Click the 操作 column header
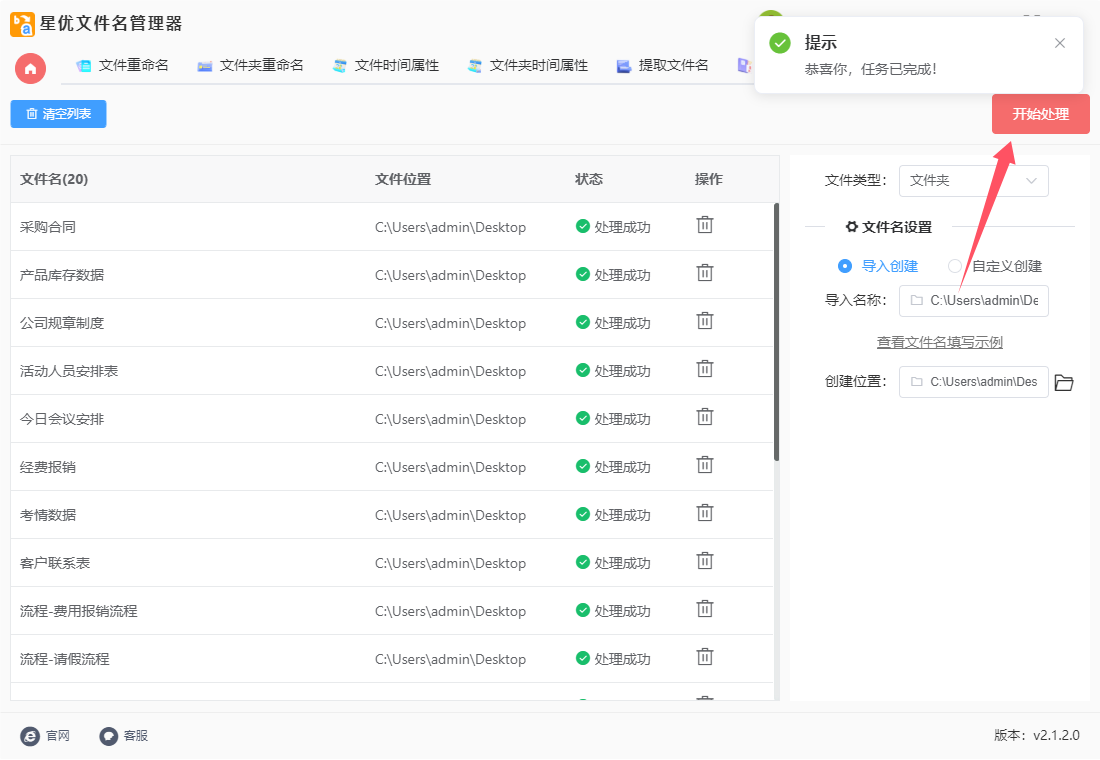Image resolution: width=1100 pixels, height=760 pixels. tap(709, 179)
